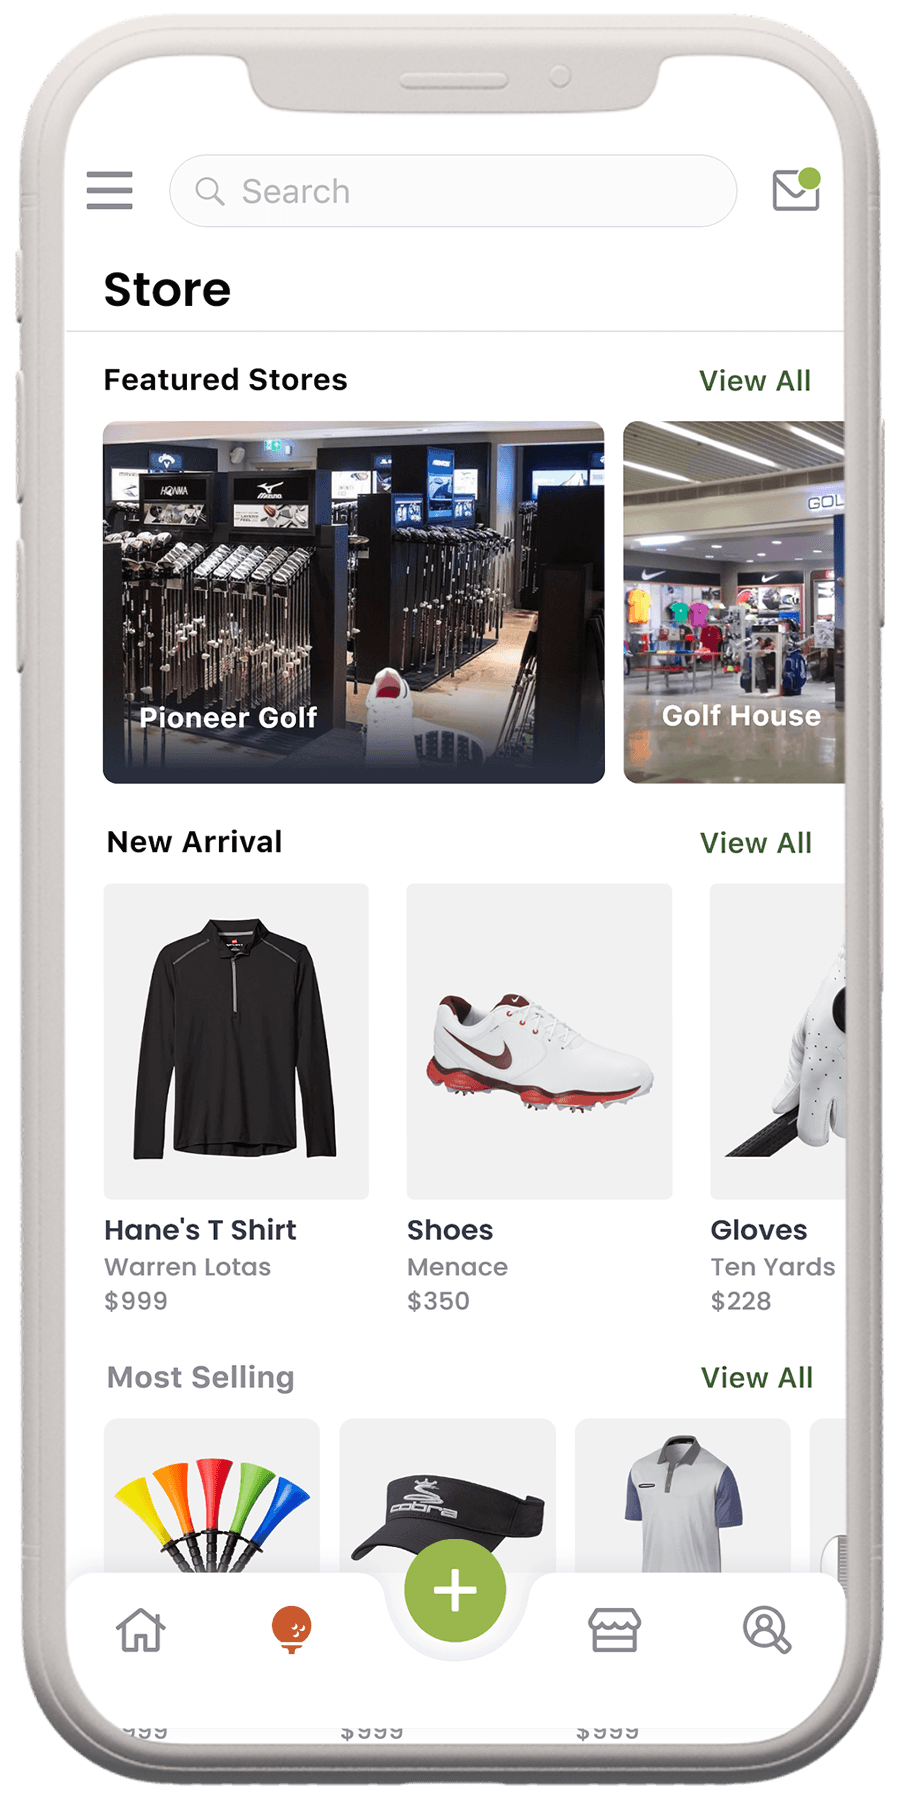900x1800 pixels.
Task: Select the Shoes product image
Action: (x=539, y=1041)
